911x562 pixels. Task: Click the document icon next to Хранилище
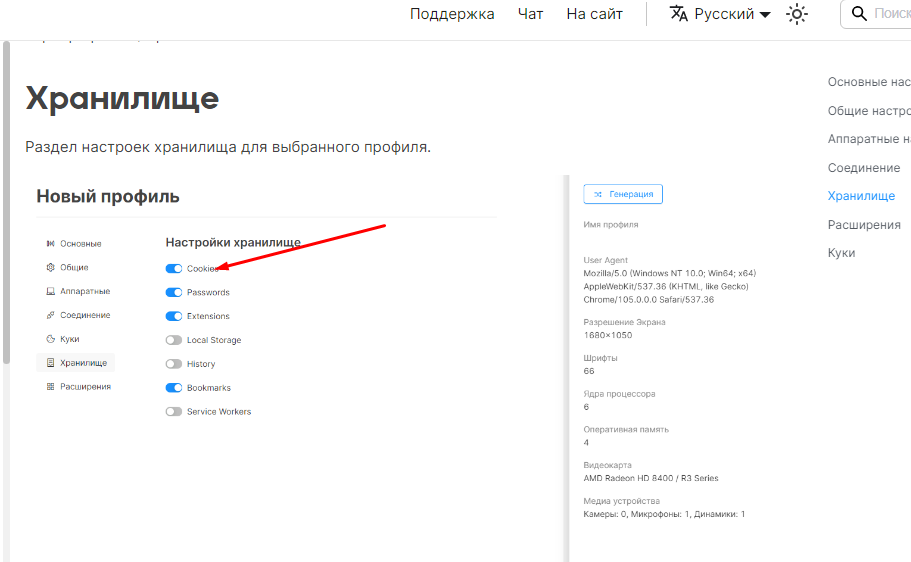click(x=51, y=363)
